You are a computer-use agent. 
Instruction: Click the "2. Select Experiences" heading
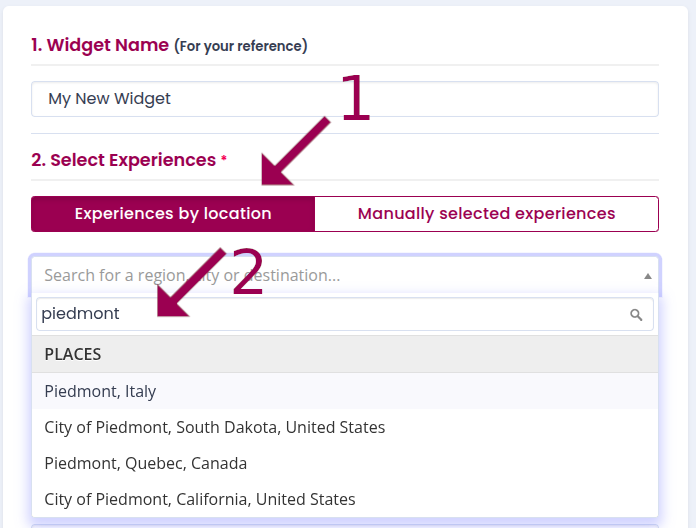pos(123,160)
